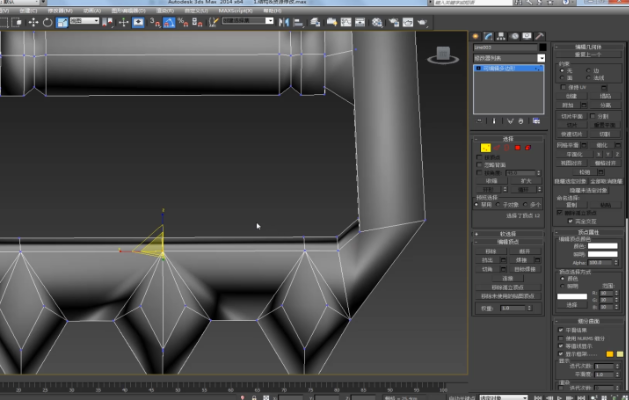Open the Animation menu
This screenshot has width=629, height=400.
point(92,11)
